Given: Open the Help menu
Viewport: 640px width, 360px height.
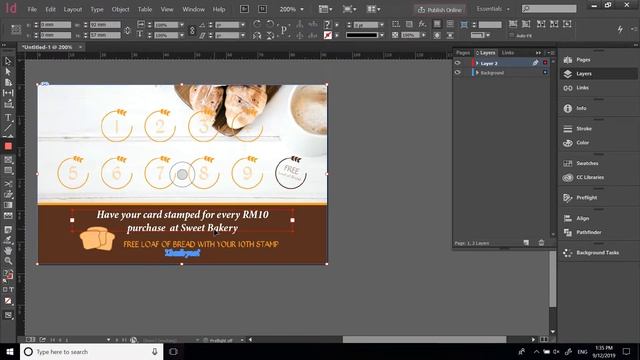Looking at the screenshot, I should (x=219, y=9).
